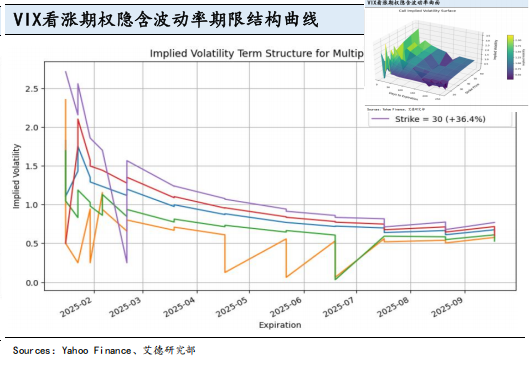This screenshot has width=529, height=369.
Task: Click the purple line swatch in legend
Action: [380, 119]
